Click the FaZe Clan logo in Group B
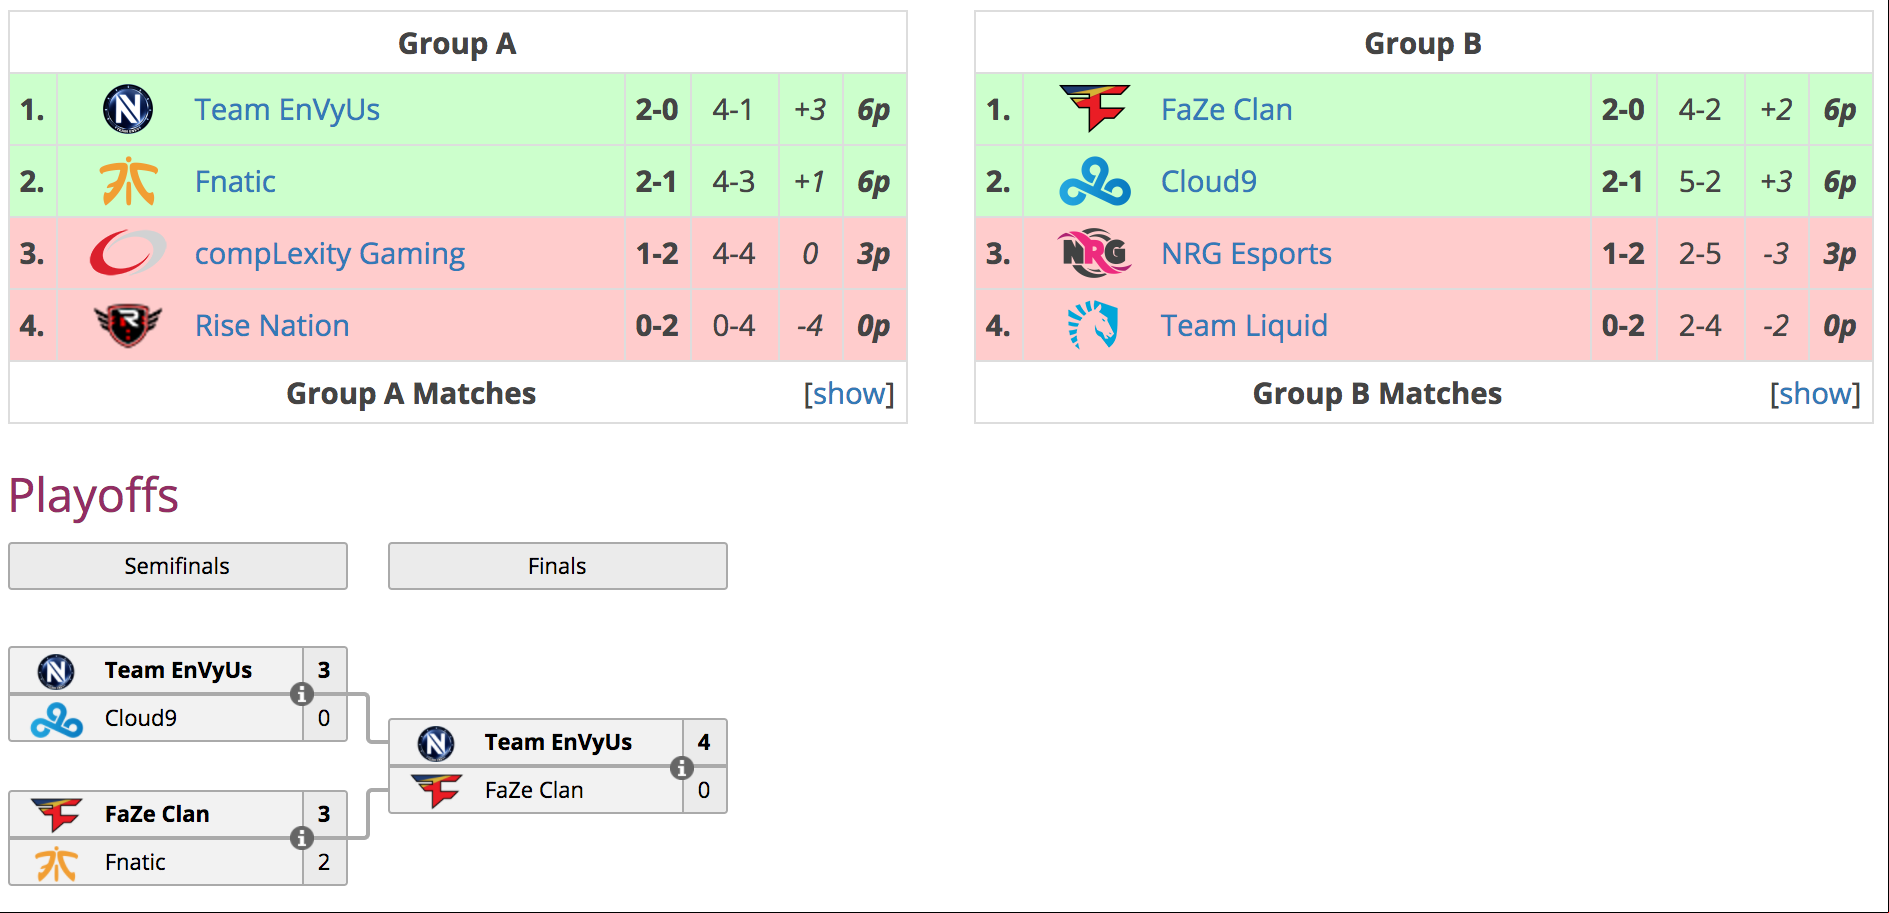 [x=1094, y=108]
